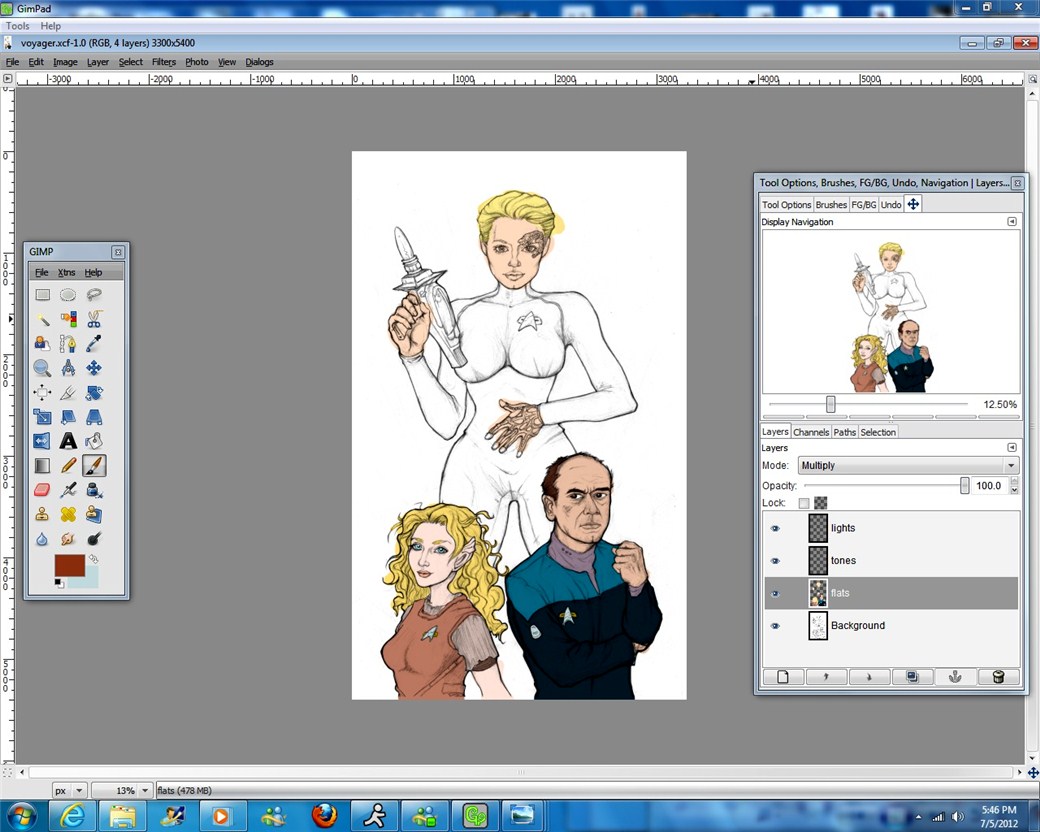The width and height of the screenshot is (1040, 832).
Task: Select the Airbrush tool
Action: point(68,490)
